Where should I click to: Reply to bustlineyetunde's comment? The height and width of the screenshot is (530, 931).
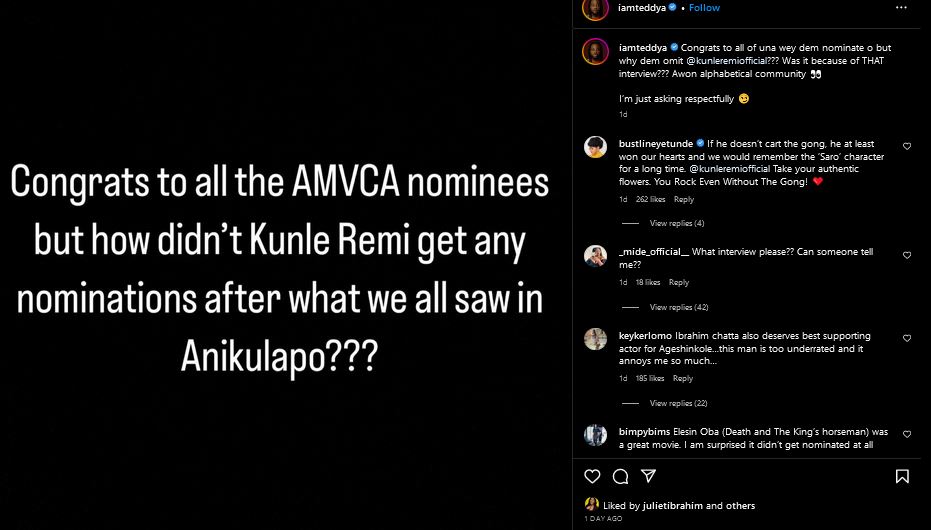(x=683, y=200)
